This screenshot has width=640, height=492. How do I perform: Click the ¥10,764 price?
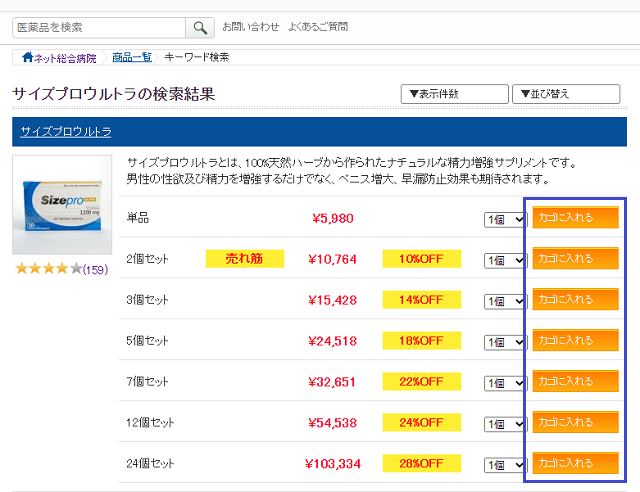coord(333,259)
